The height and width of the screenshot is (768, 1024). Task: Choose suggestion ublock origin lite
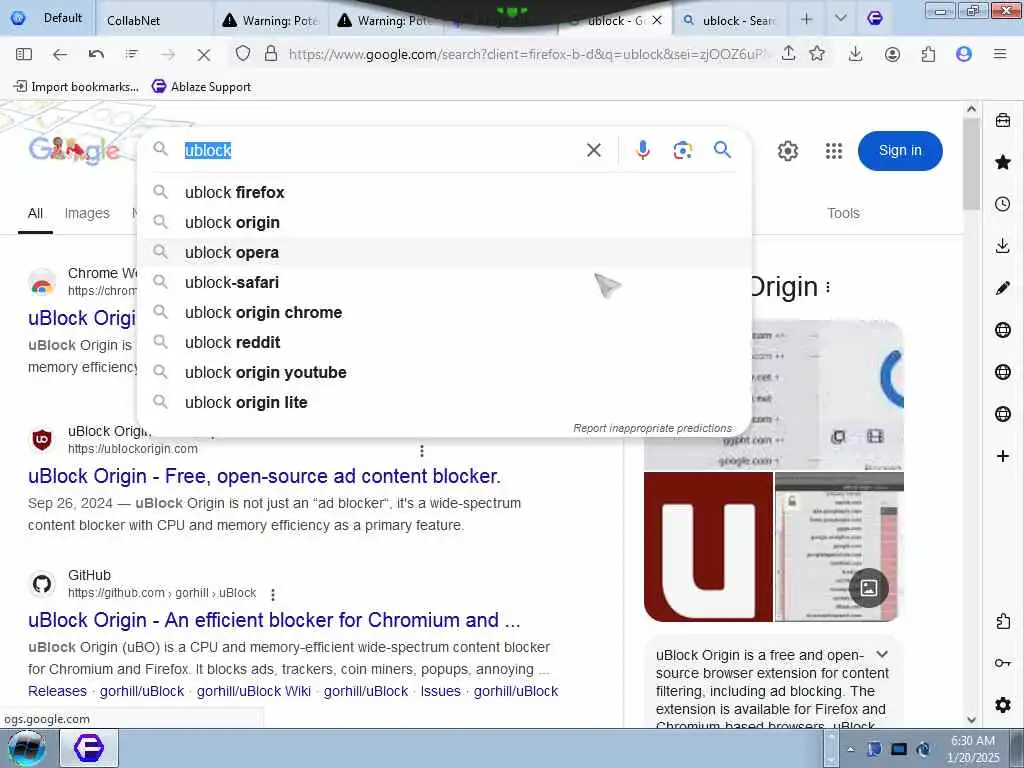445,402
